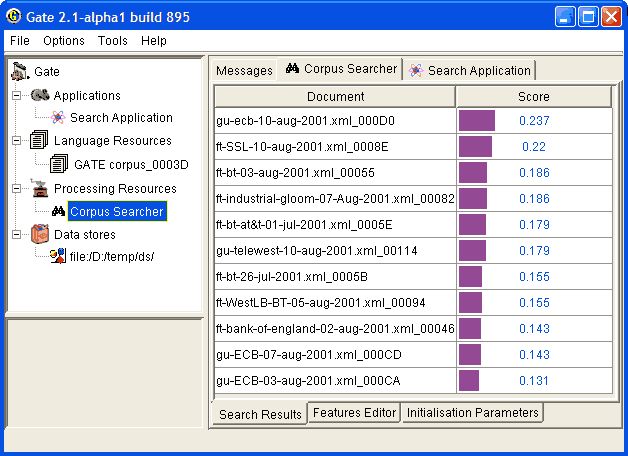Image resolution: width=628 pixels, height=456 pixels.
Task: Collapse the Applications tree node
Action: (x=17, y=96)
